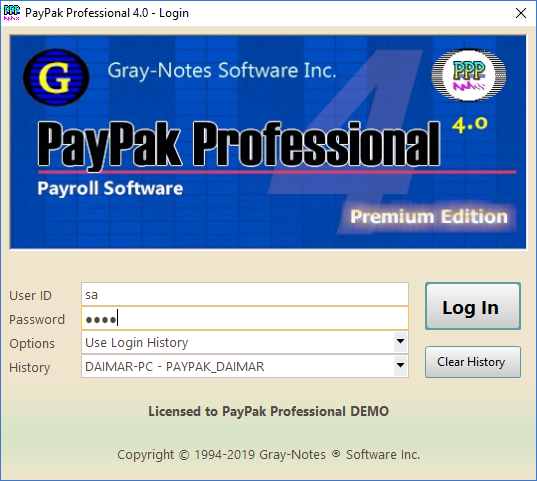Open the Use Login History combo box
This screenshot has height=481, width=537.
coord(245,342)
